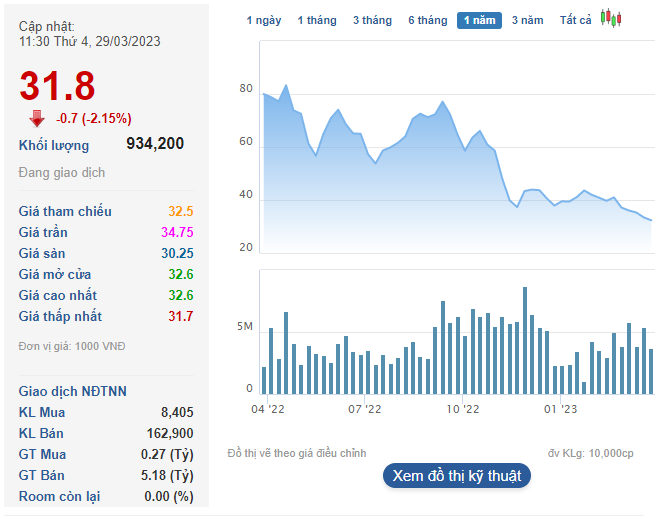Show the '6 tháng' chart range
The height and width of the screenshot is (517, 665).
[x=427, y=20]
